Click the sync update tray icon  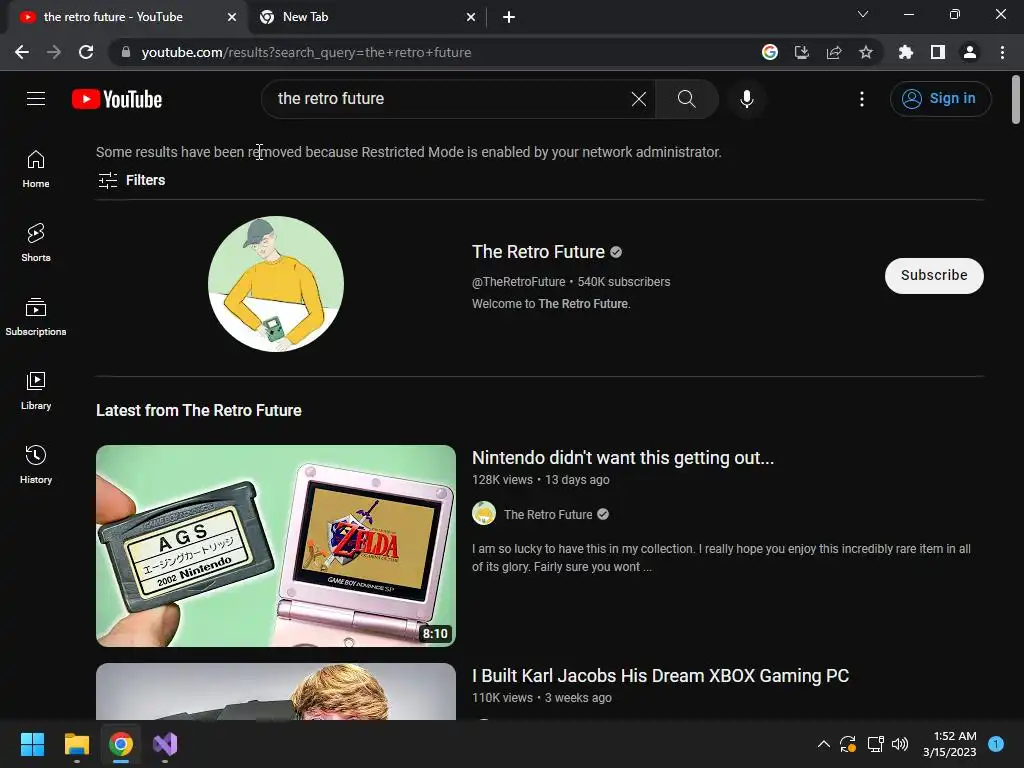[848, 744]
